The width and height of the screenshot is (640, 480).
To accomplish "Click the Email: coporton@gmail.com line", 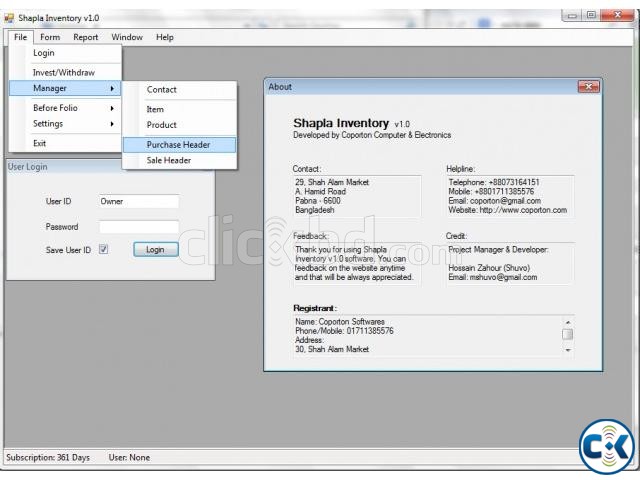I will [495, 201].
